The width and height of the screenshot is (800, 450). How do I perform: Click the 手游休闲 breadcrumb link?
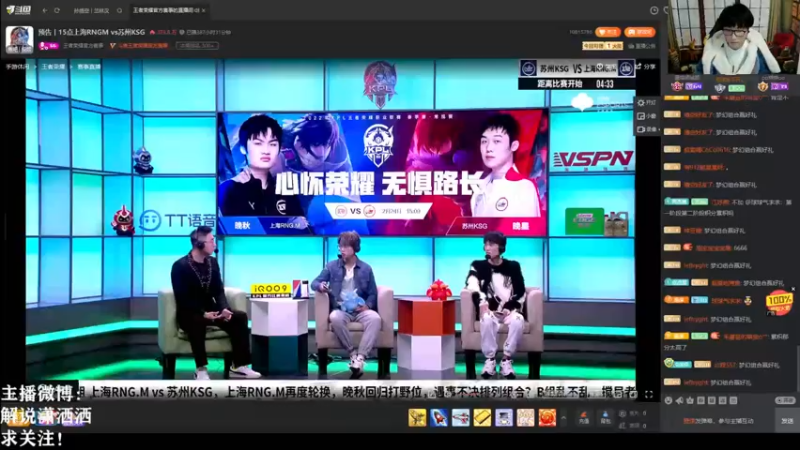[17, 67]
